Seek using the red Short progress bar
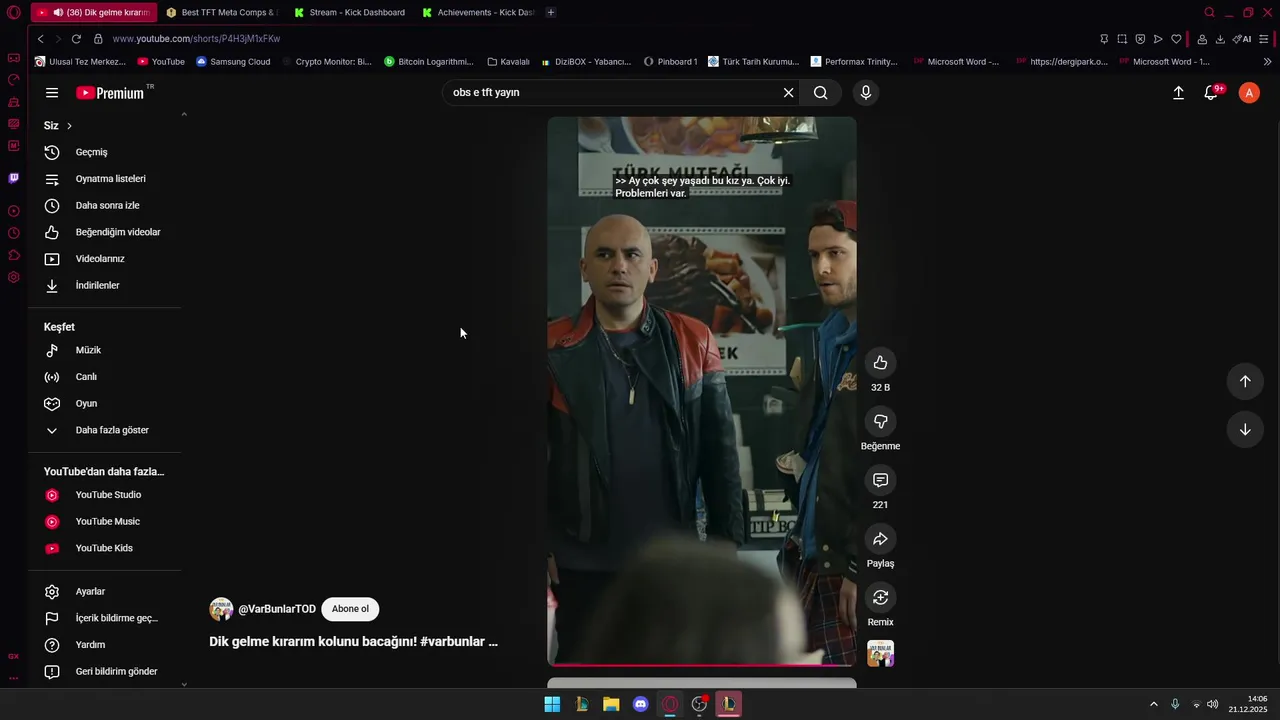 [x=702, y=664]
